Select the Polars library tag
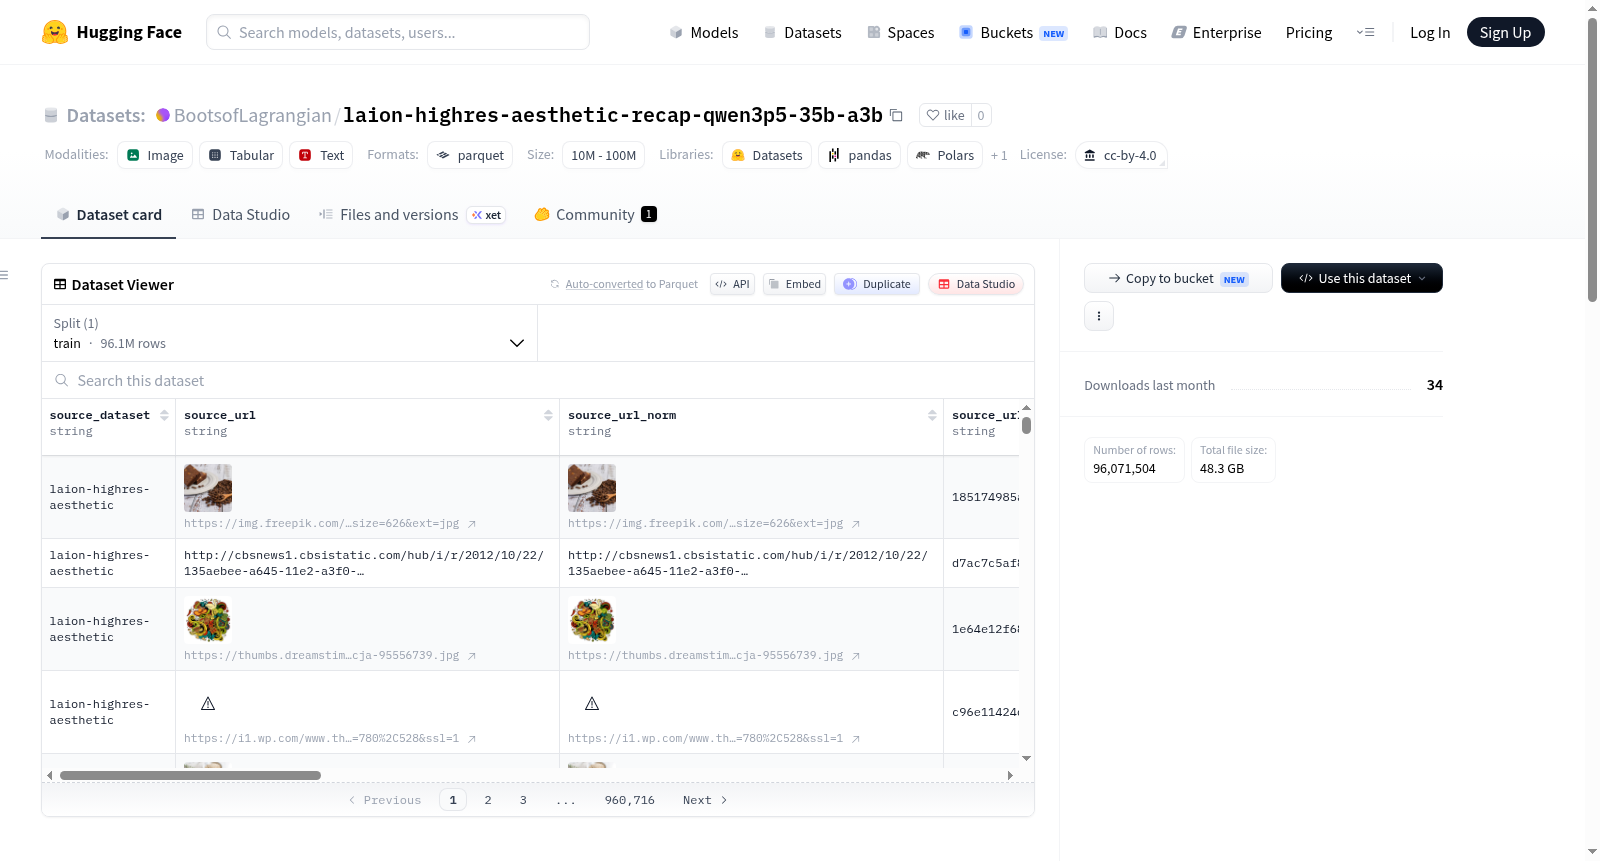The width and height of the screenshot is (1600, 861). pyautogui.click(x=945, y=155)
